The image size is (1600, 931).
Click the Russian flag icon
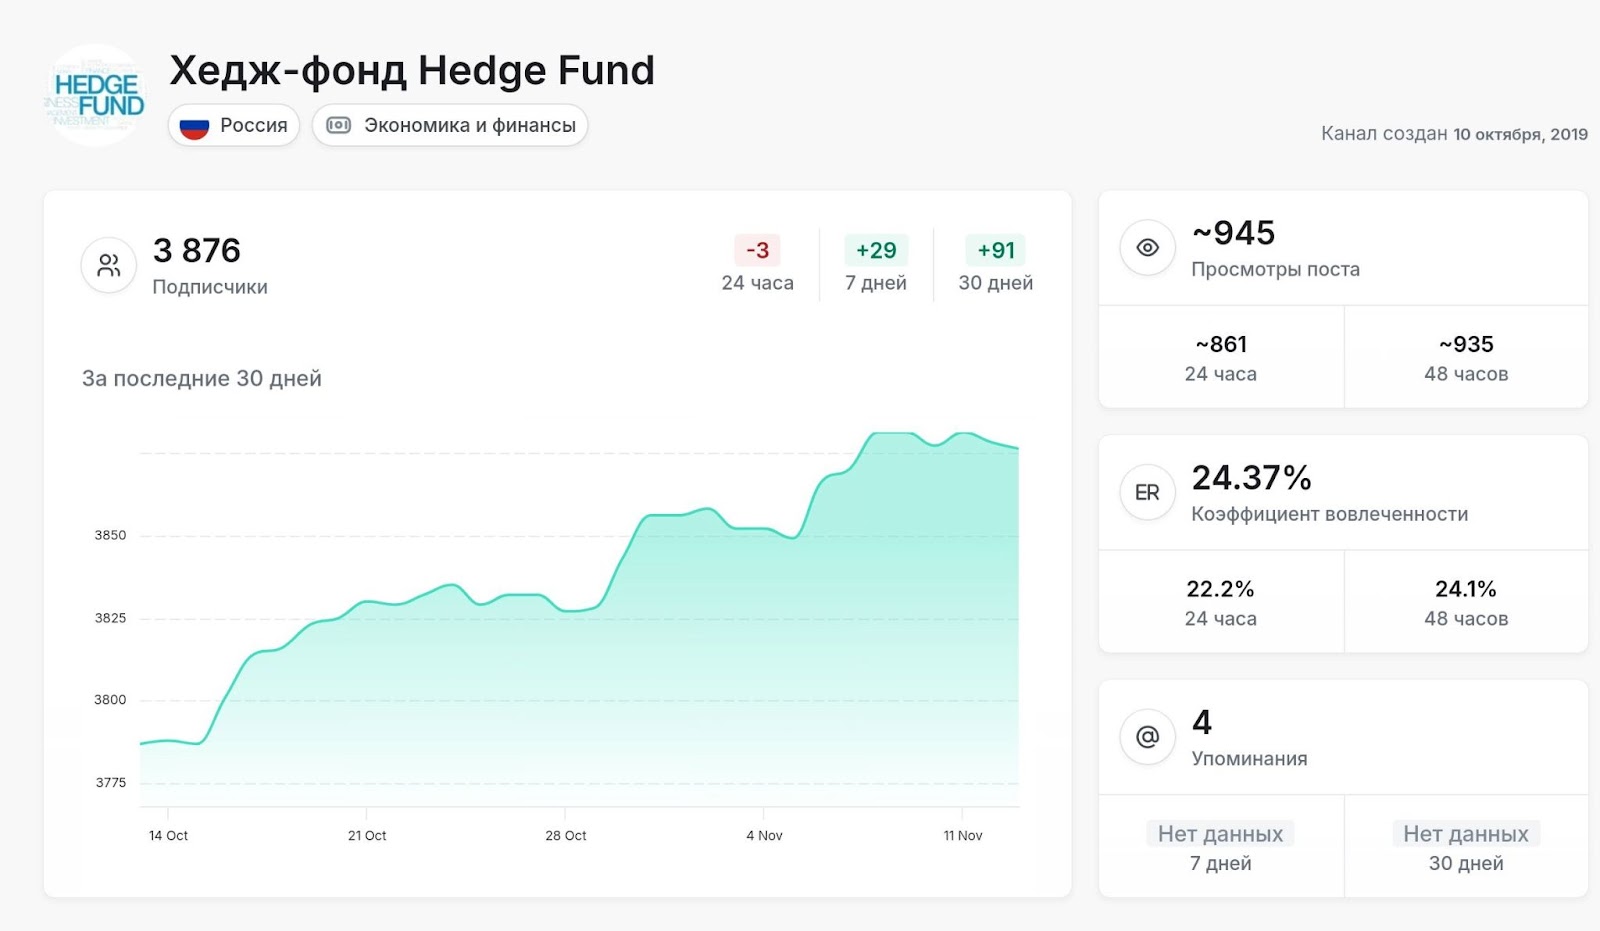tap(194, 126)
